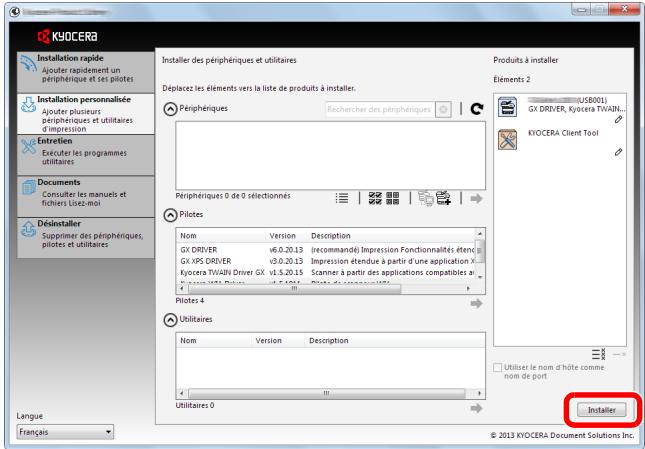Click the USB001 printer device icon
Image resolution: width=645 pixels, height=449 pixels.
(507, 107)
